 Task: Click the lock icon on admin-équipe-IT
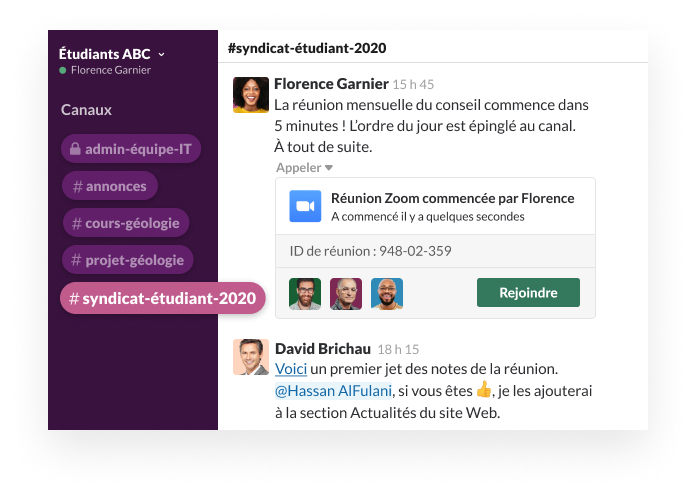tap(73, 150)
